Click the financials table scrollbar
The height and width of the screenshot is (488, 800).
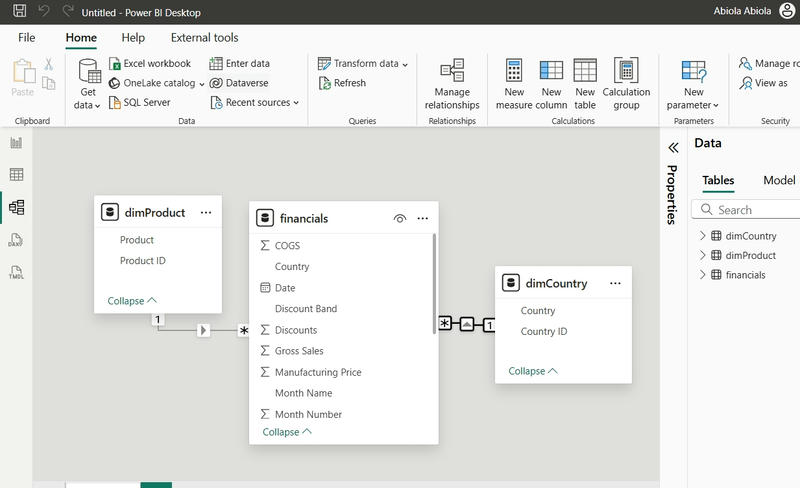pyautogui.click(x=435, y=282)
